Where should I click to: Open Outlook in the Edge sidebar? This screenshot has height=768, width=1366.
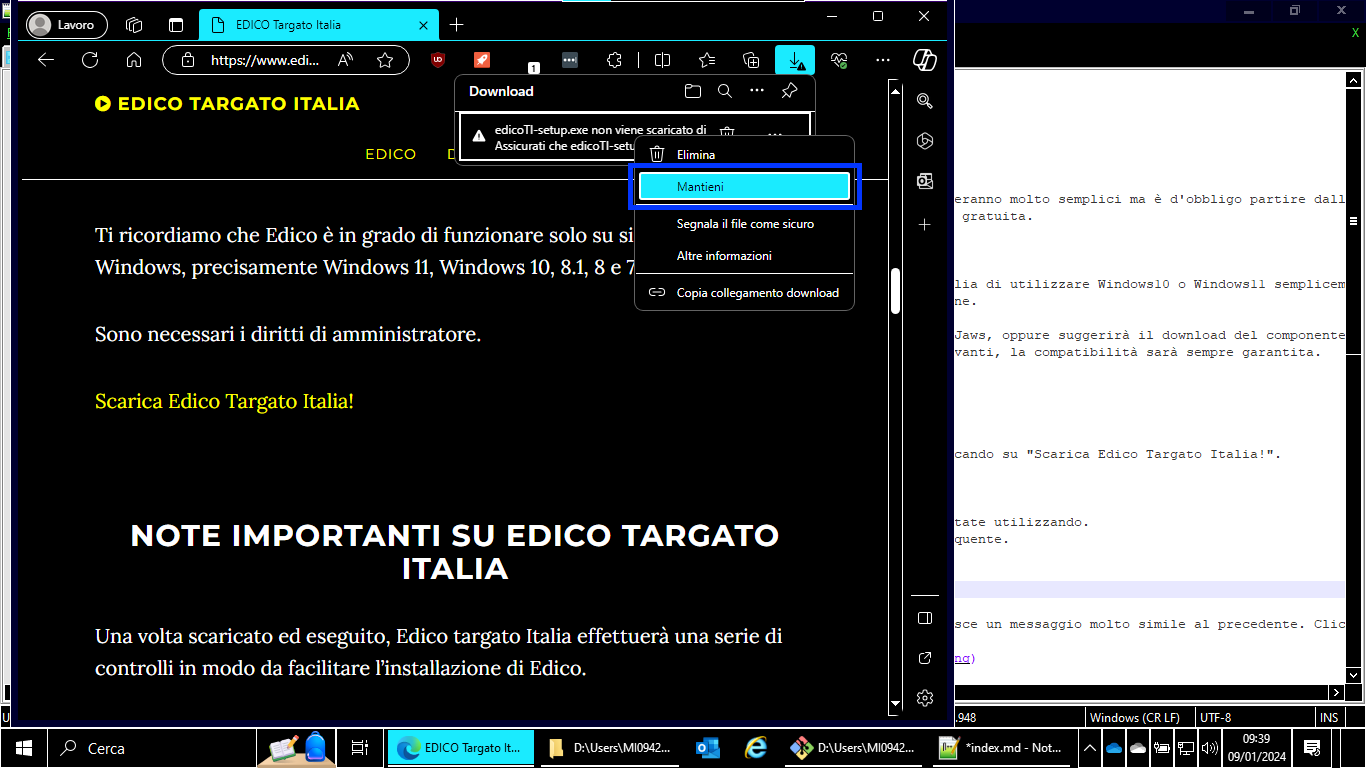(x=925, y=181)
